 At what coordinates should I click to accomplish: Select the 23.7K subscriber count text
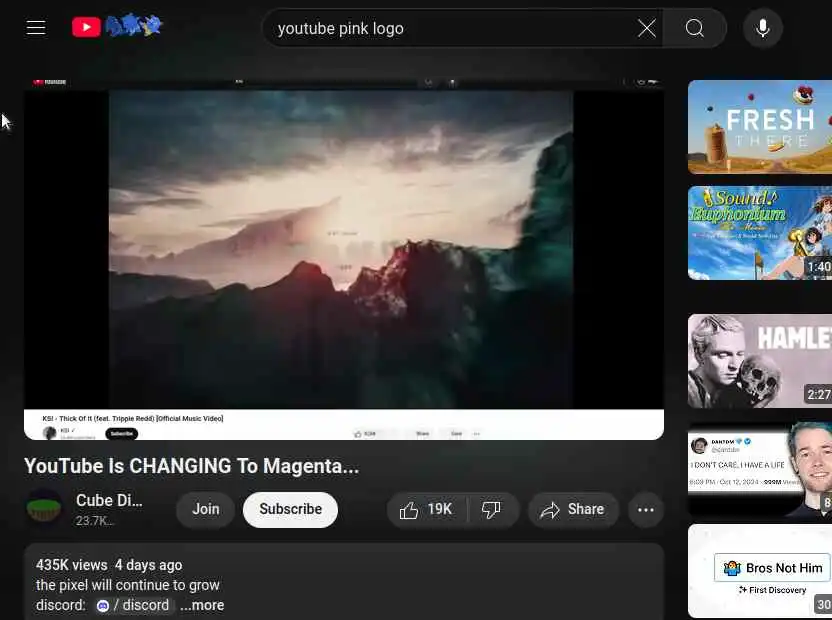pos(94,521)
